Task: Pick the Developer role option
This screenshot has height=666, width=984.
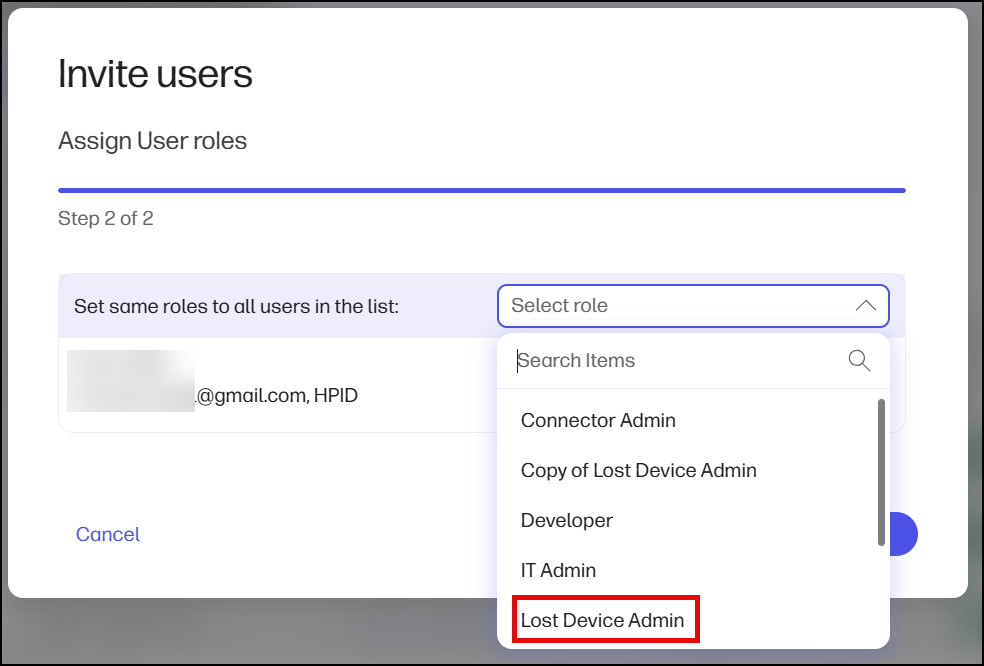Action: coord(567,520)
